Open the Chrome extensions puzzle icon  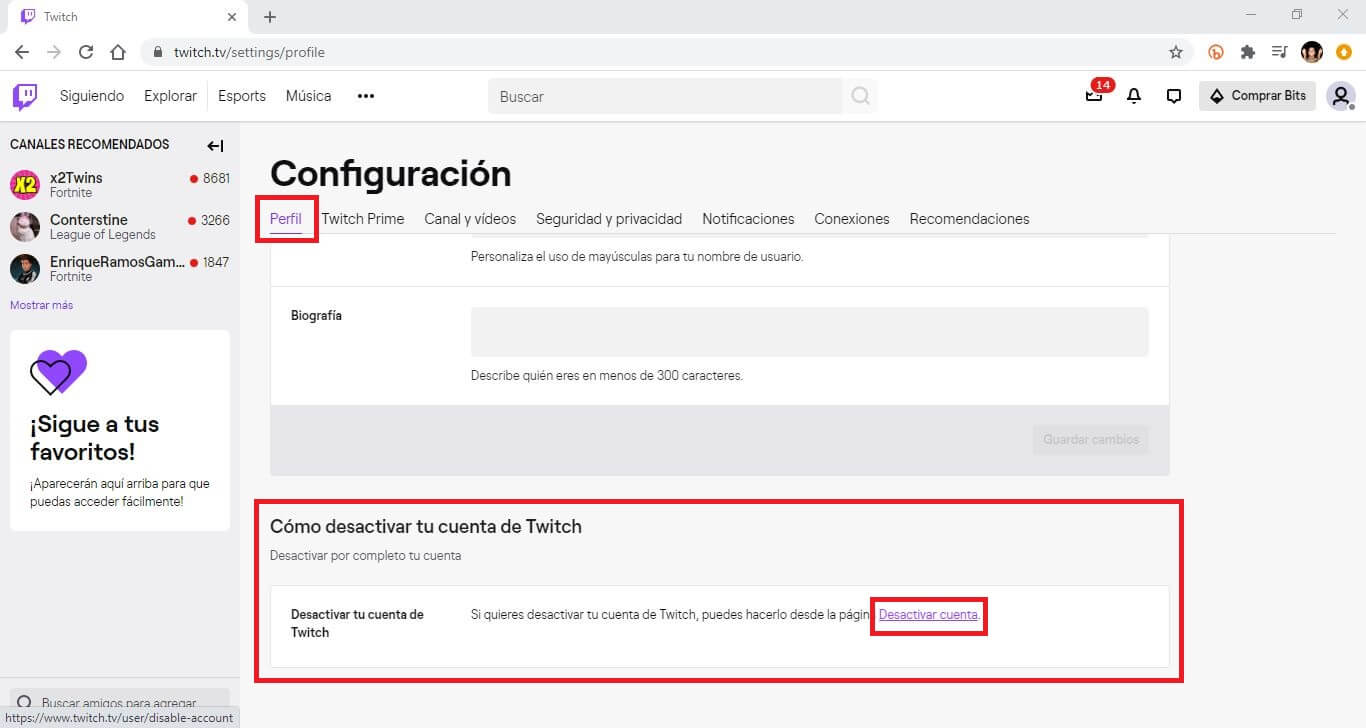(x=1247, y=52)
